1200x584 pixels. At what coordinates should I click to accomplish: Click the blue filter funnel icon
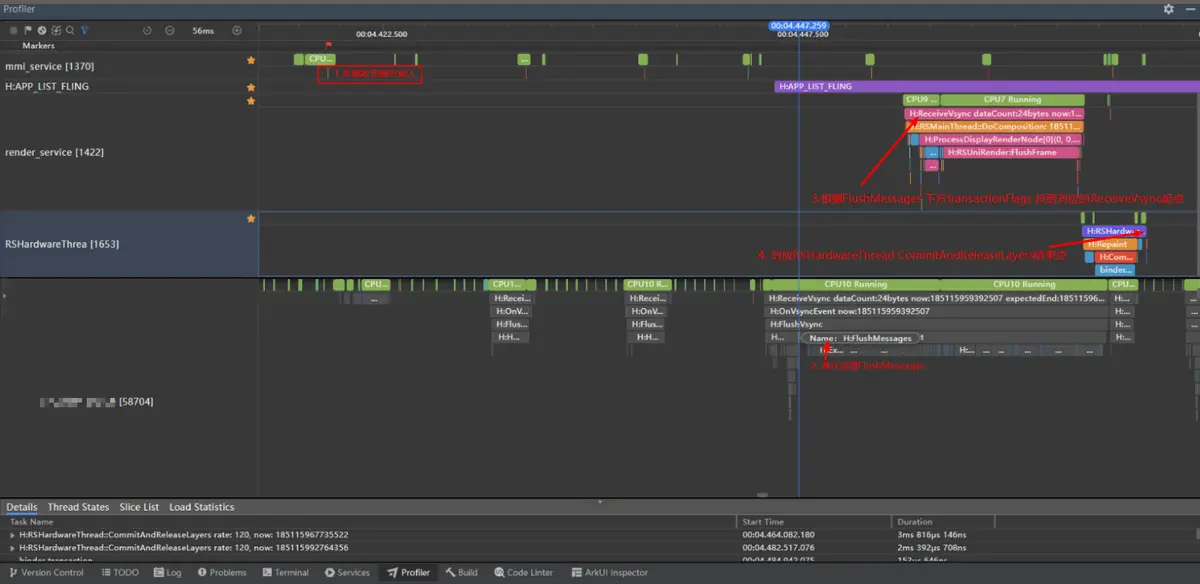click(x=84, y=30)
